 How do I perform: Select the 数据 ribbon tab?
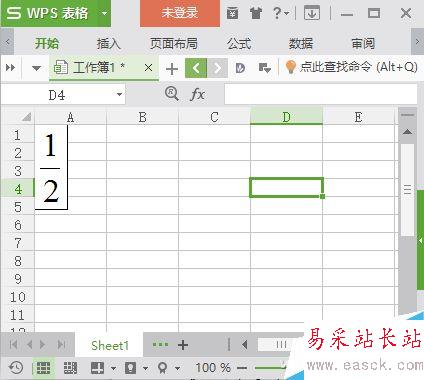[301, 43]
